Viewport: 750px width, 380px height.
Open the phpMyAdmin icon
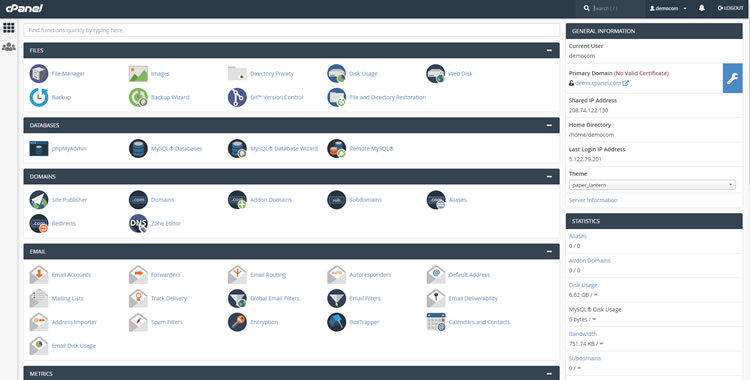coord(39,148)
